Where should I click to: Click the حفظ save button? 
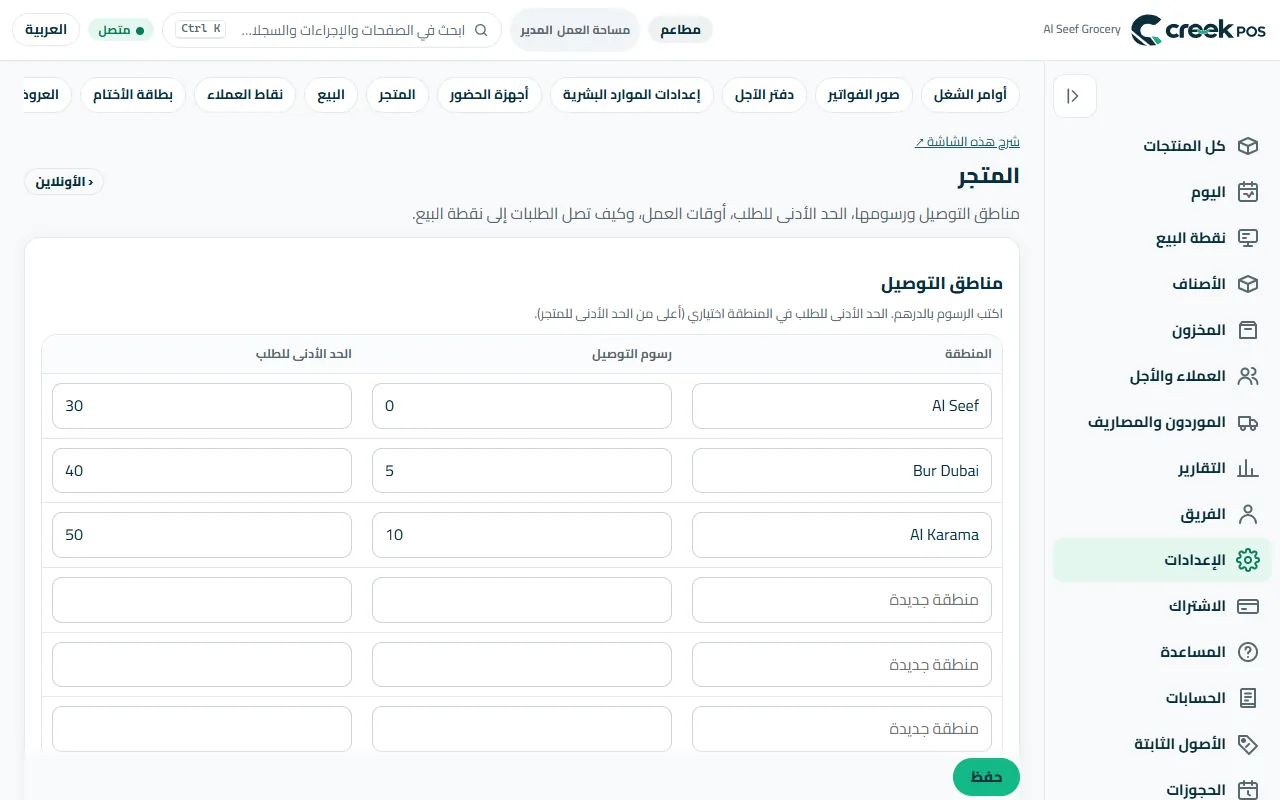[x=986, y=777]
